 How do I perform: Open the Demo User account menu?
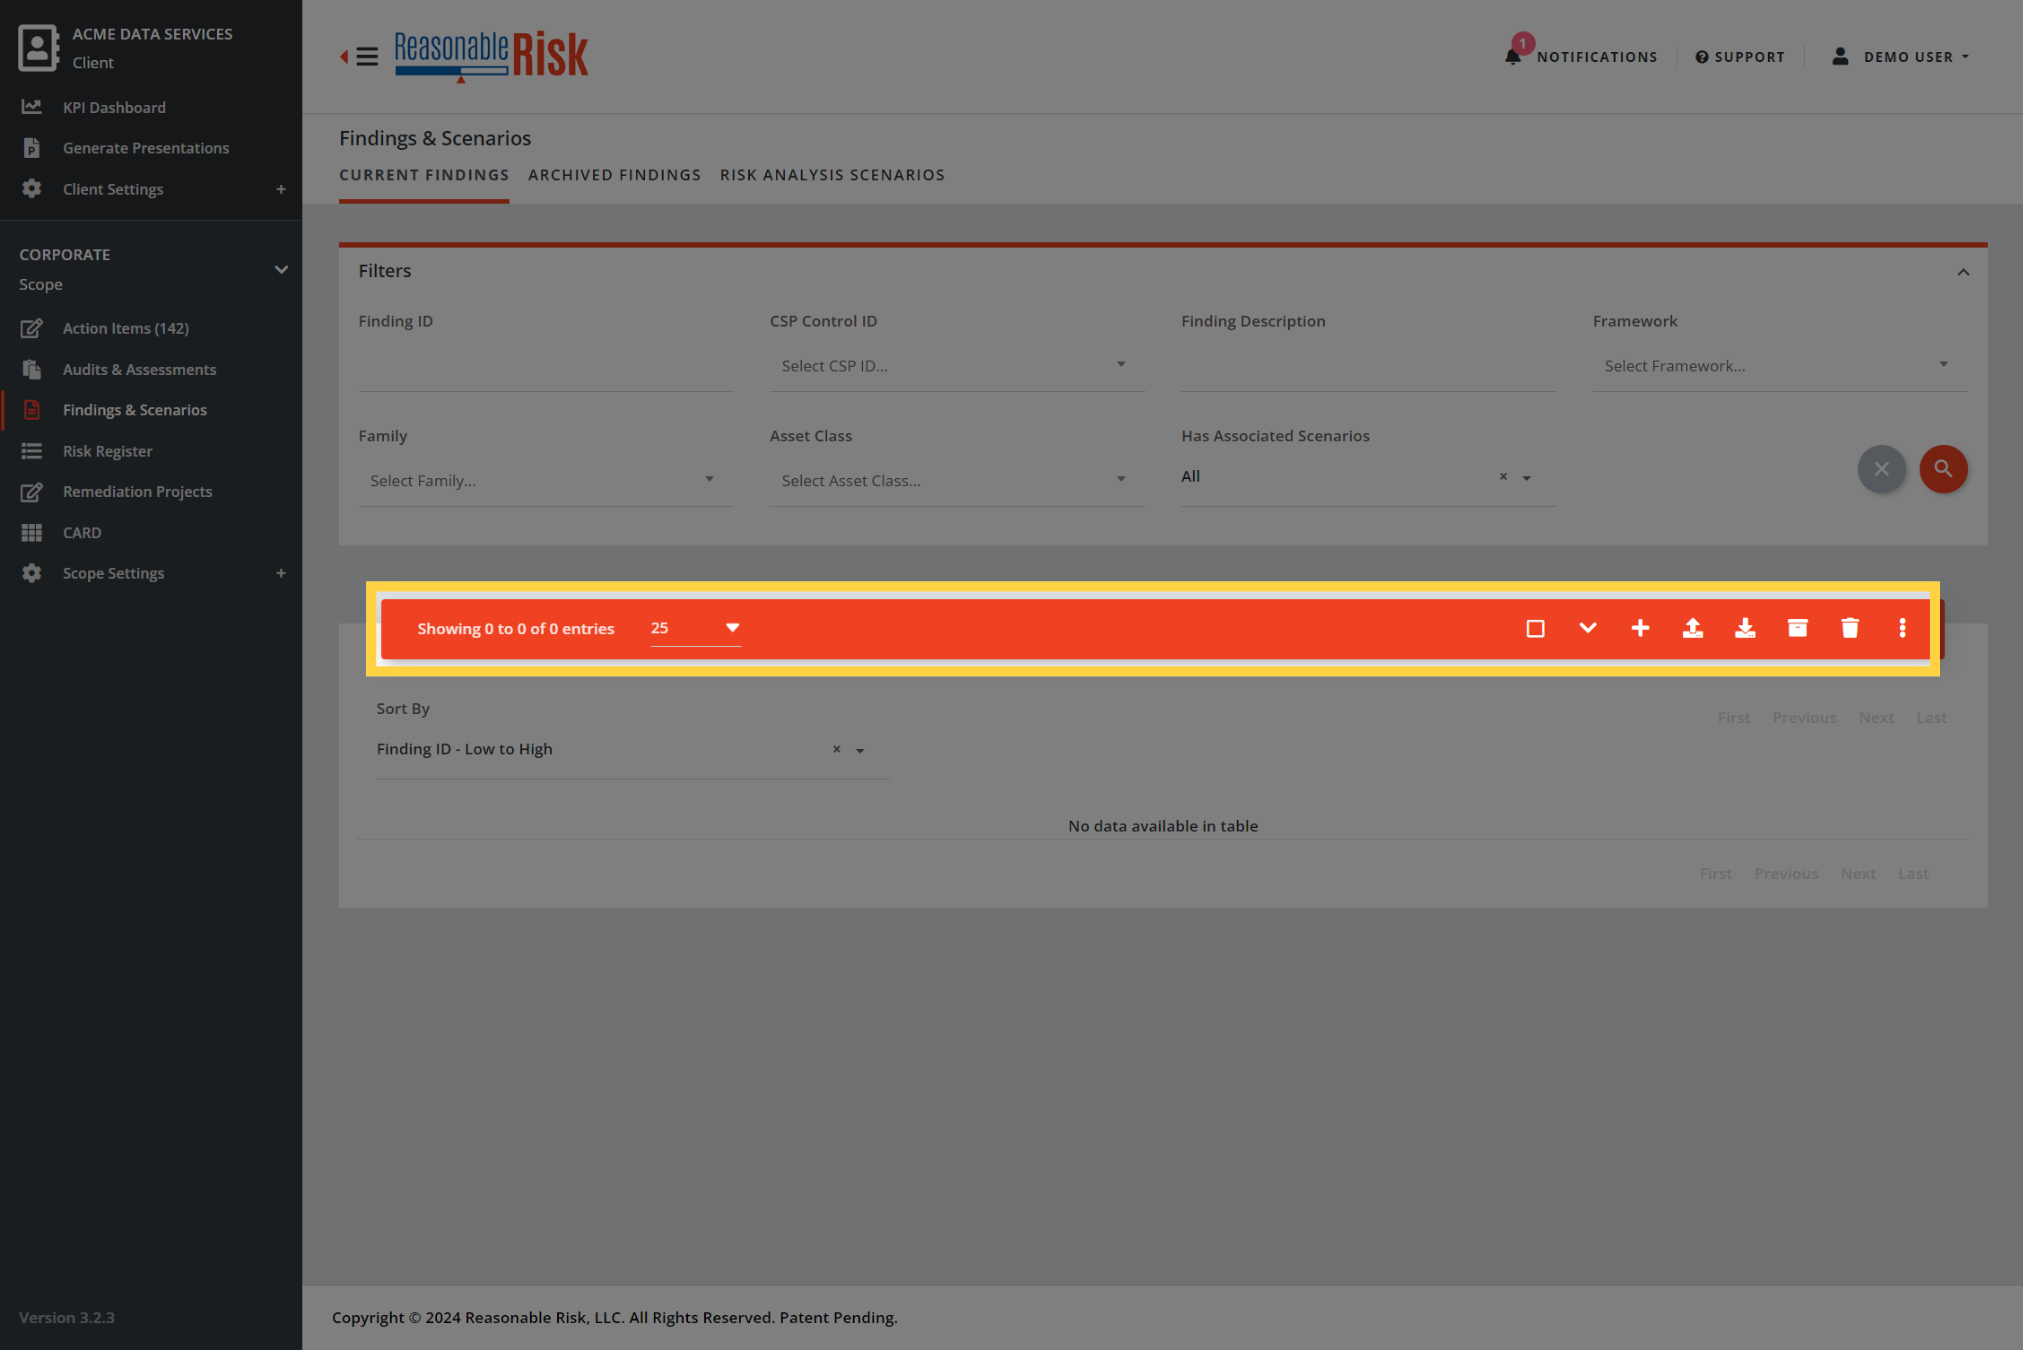[x=1900, y=57]
